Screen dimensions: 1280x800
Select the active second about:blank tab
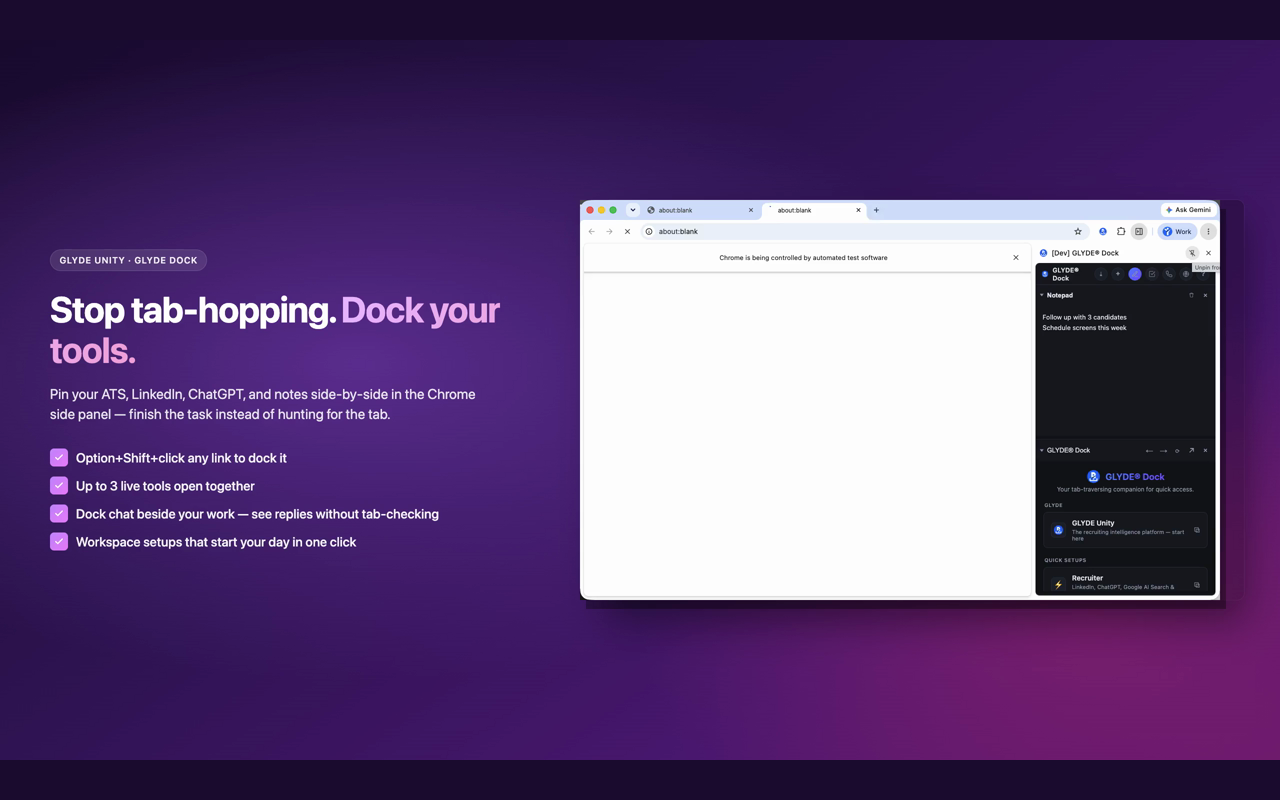click(x=814, y=210)
